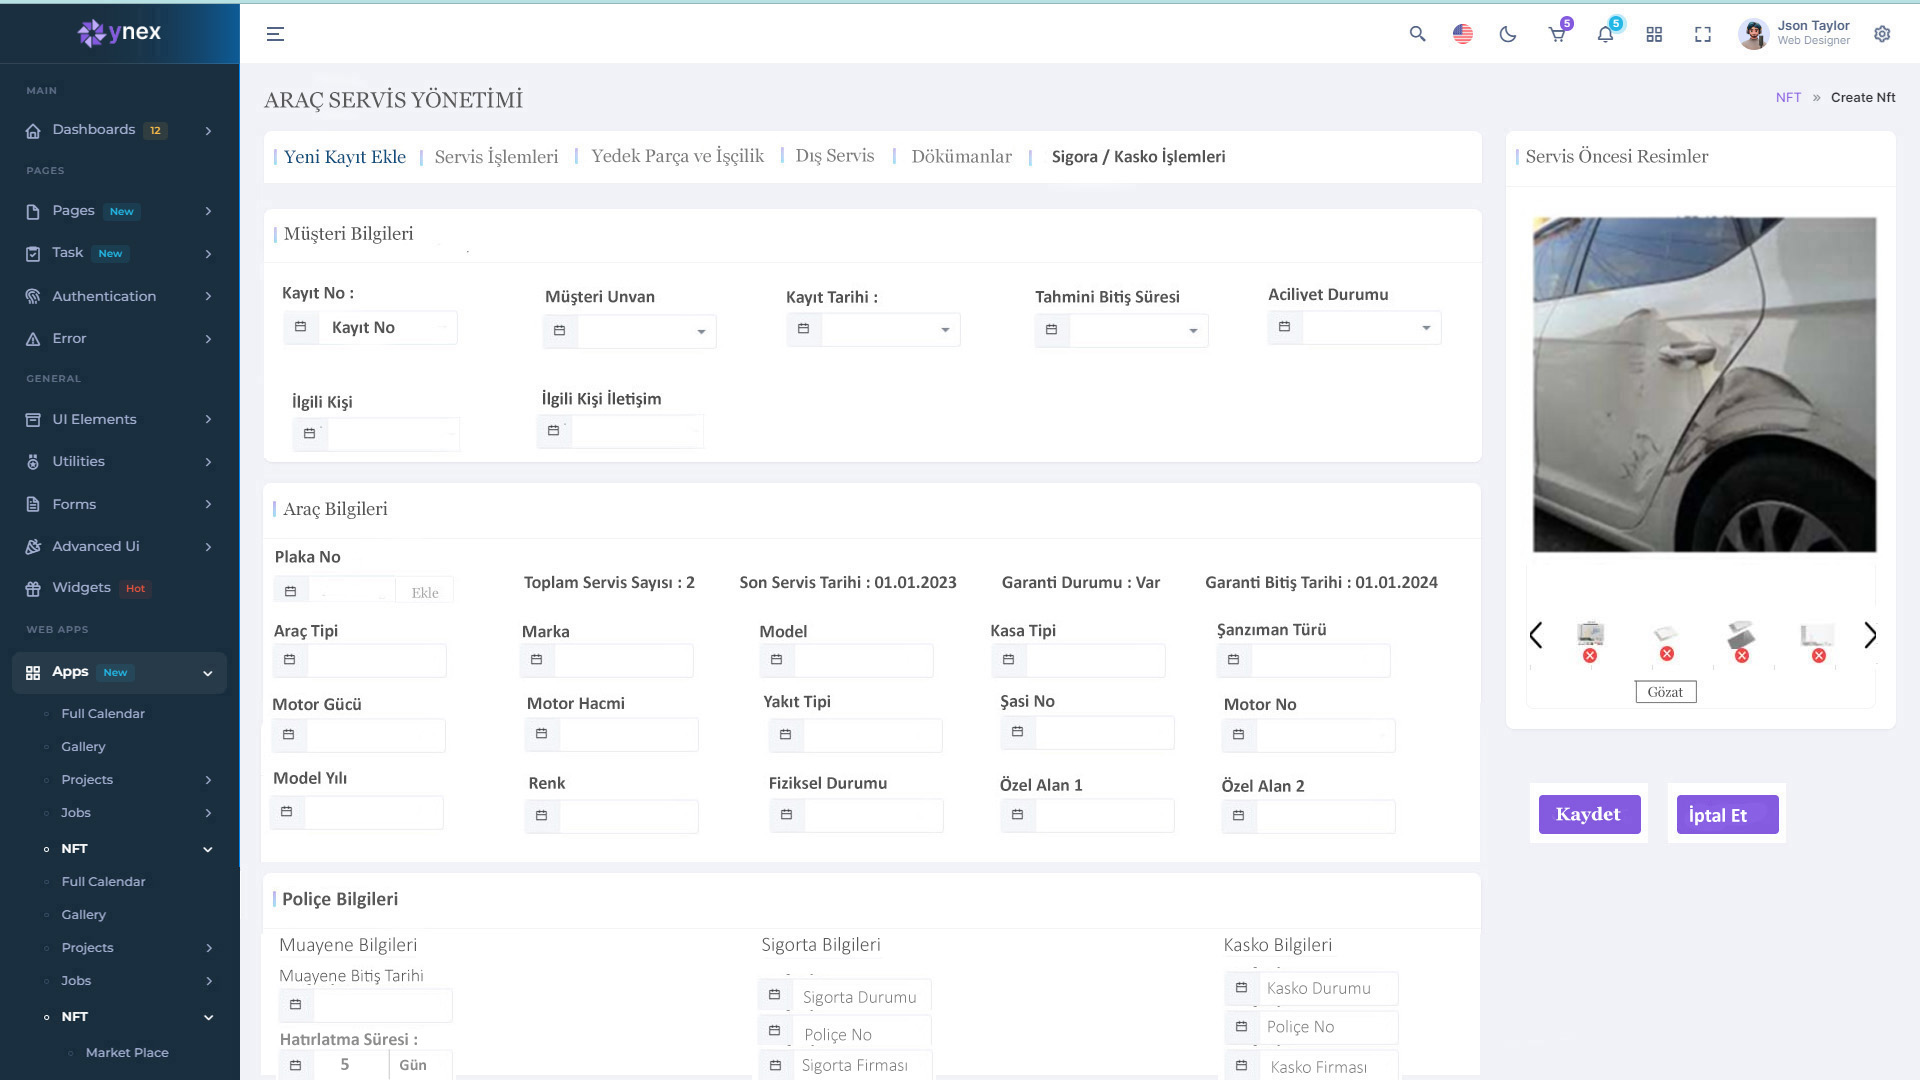Open the apps grid icon in header
Viewport: 1920px width, 1080px height.
point(1654,34)
